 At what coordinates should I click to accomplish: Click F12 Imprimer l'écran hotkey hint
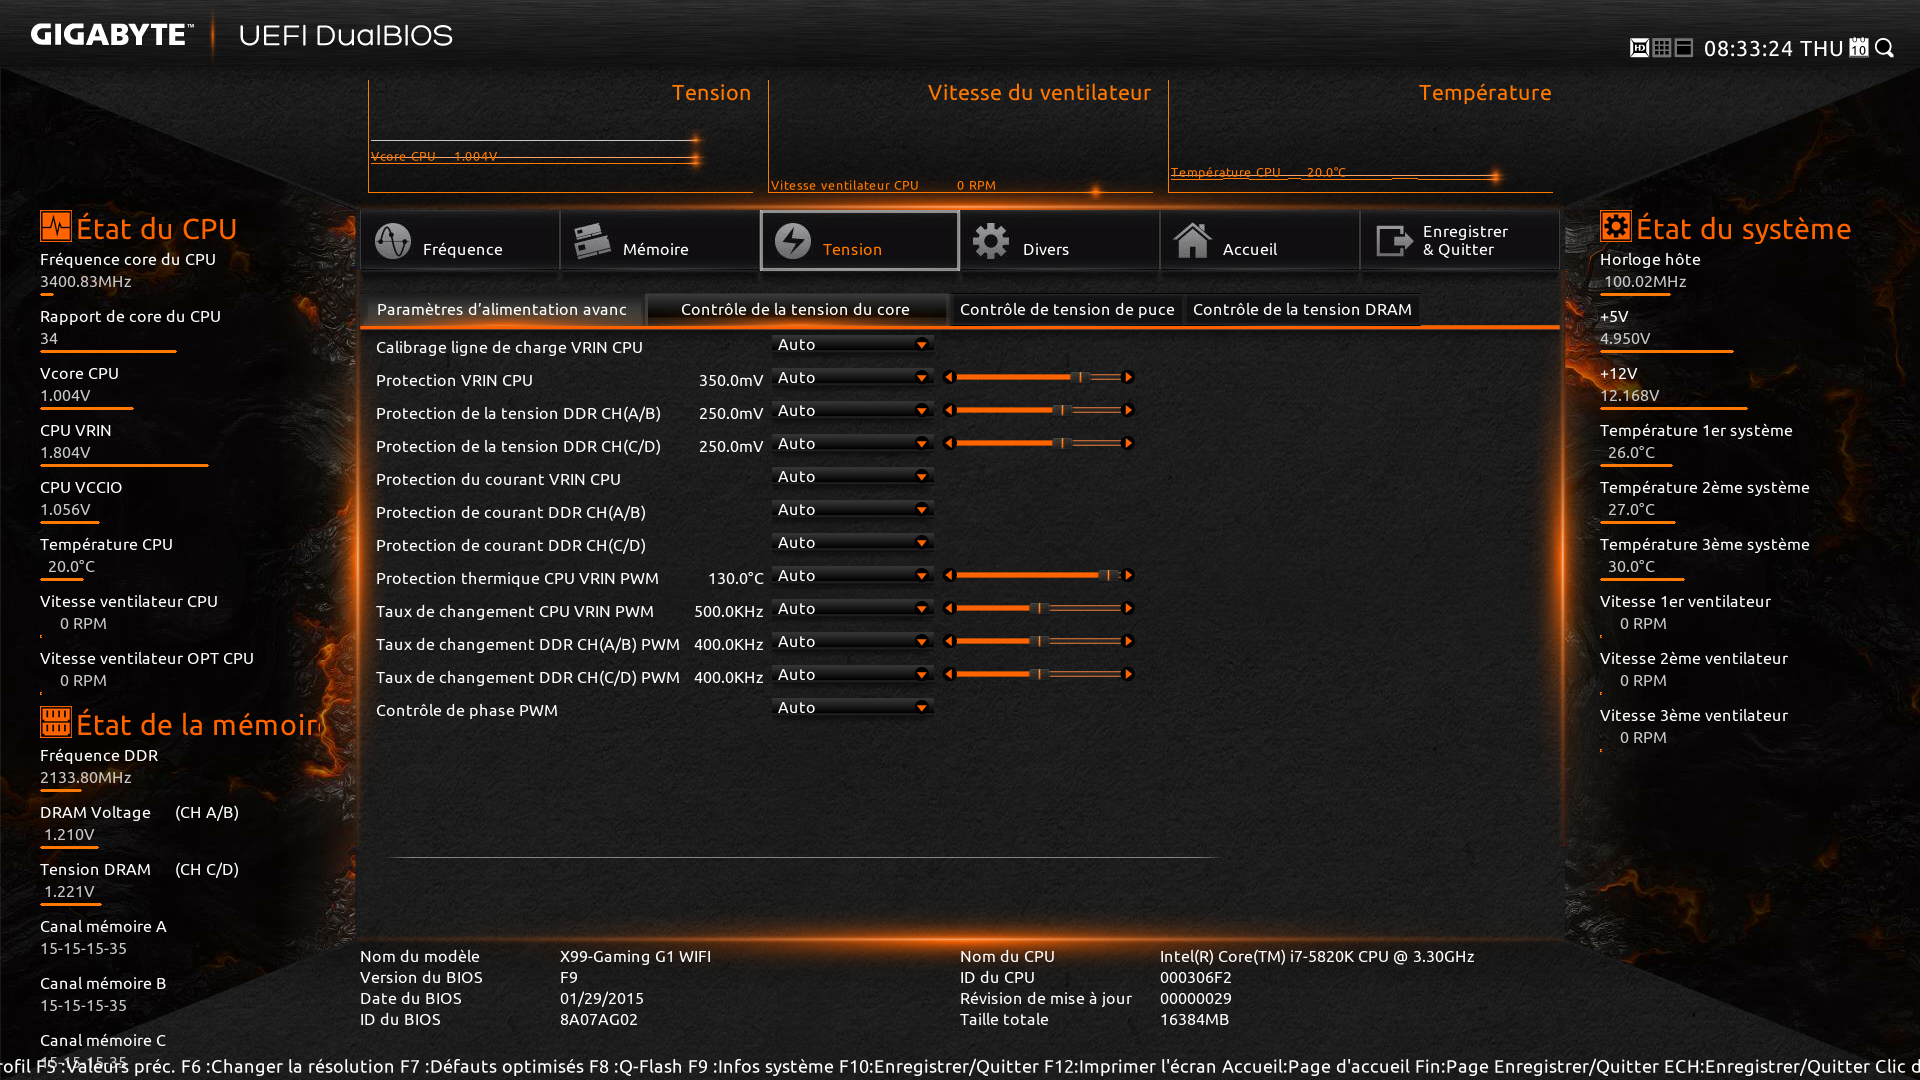pyautogui.click(x=1130, y=1066)
